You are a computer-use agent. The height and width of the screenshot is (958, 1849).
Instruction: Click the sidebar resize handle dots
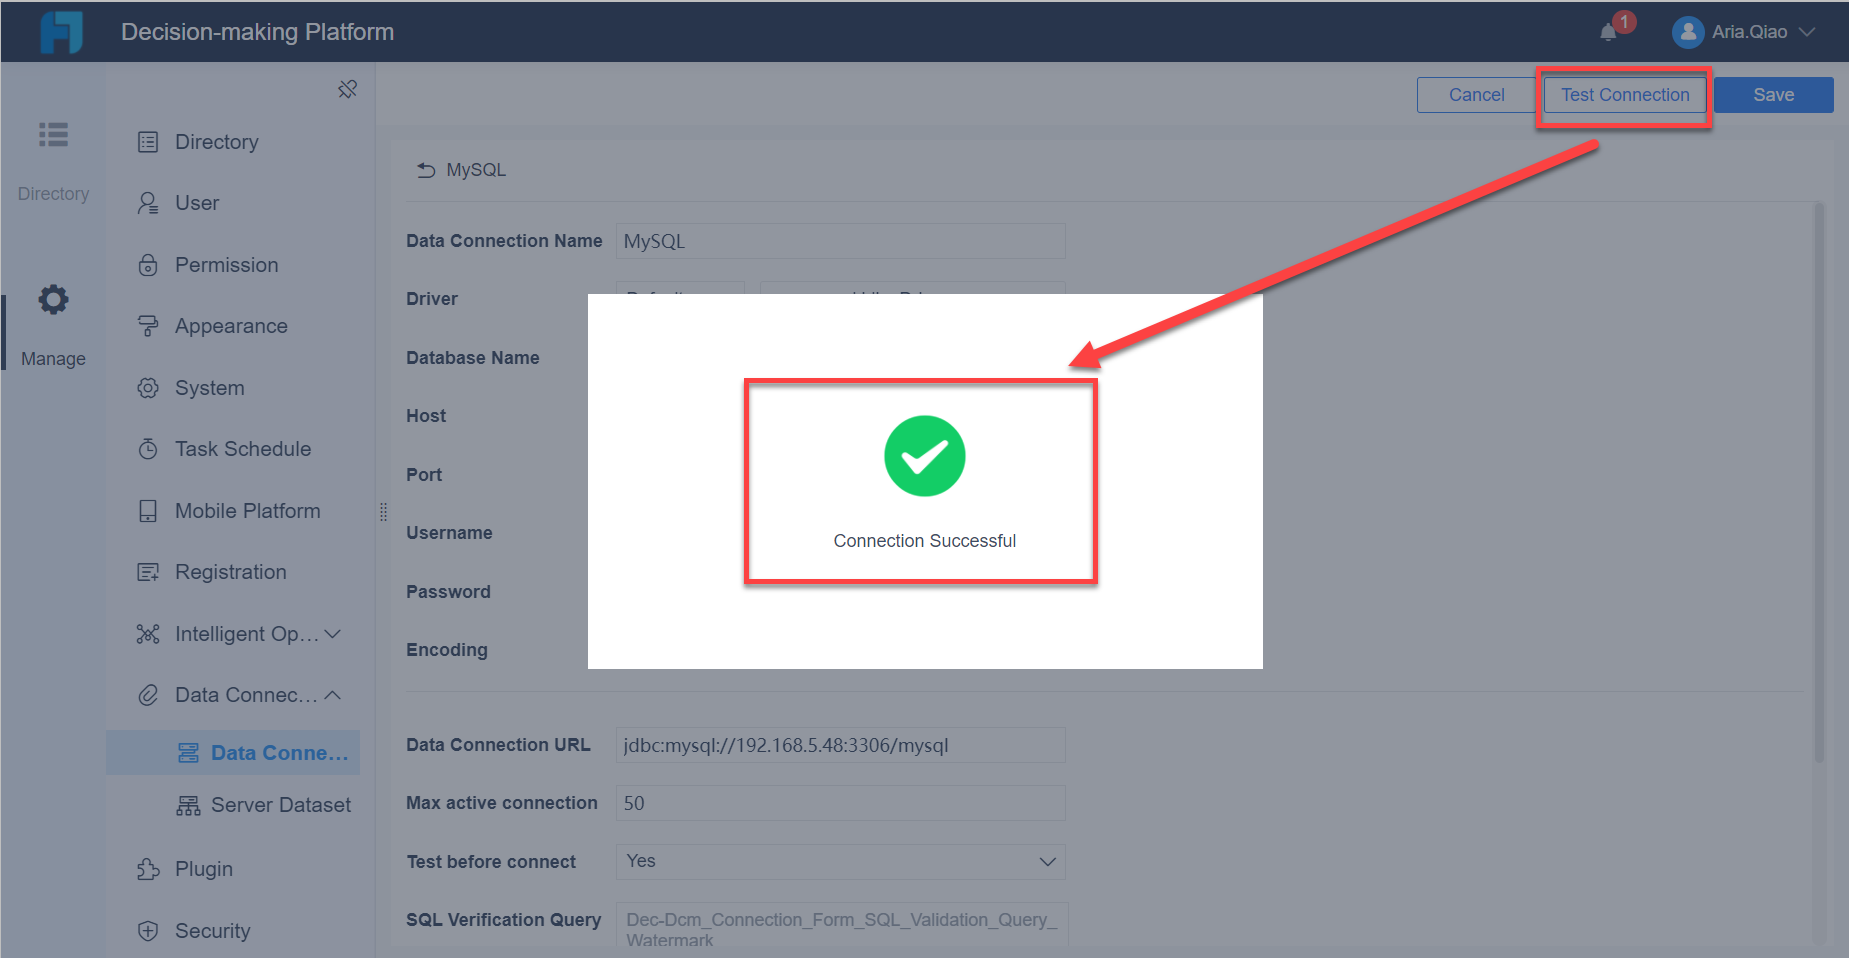click(x=383, y=512)
